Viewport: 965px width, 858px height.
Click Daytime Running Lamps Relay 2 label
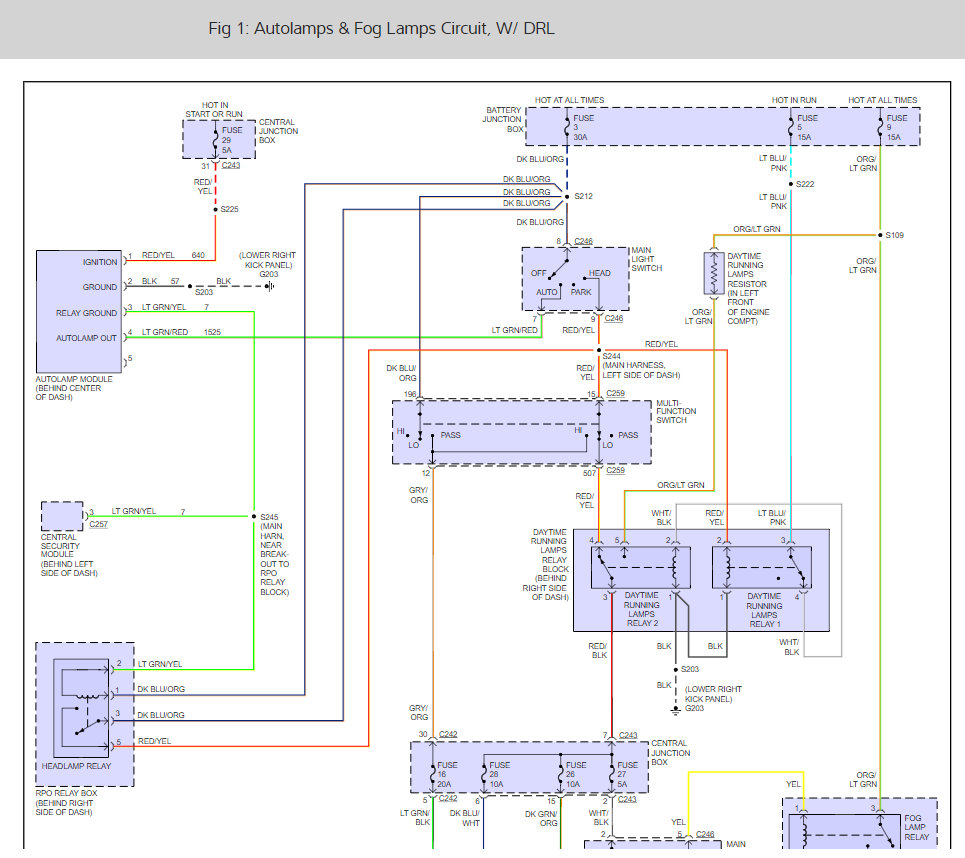[x=642, y=609]
